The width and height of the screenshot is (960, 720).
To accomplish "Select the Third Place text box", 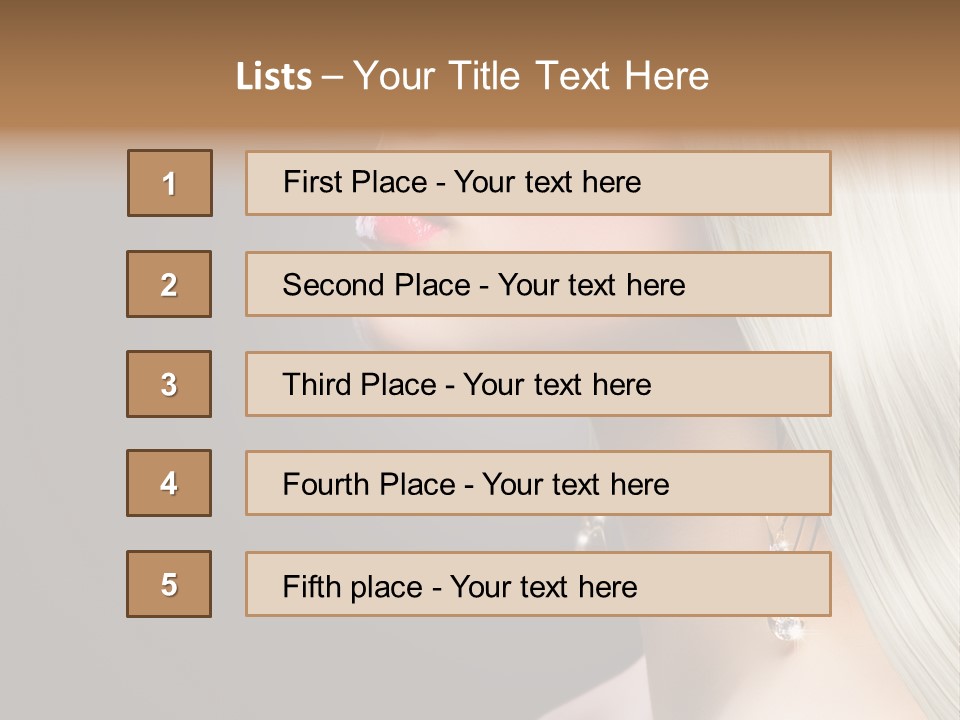I will 538,384.
